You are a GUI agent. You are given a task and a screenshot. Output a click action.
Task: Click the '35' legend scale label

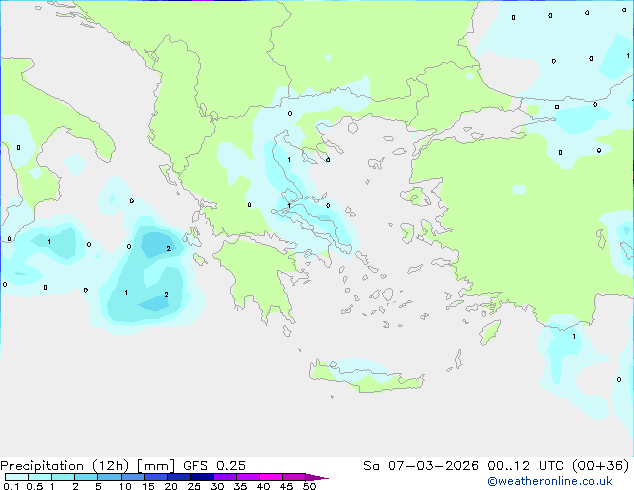pos(240,486)
